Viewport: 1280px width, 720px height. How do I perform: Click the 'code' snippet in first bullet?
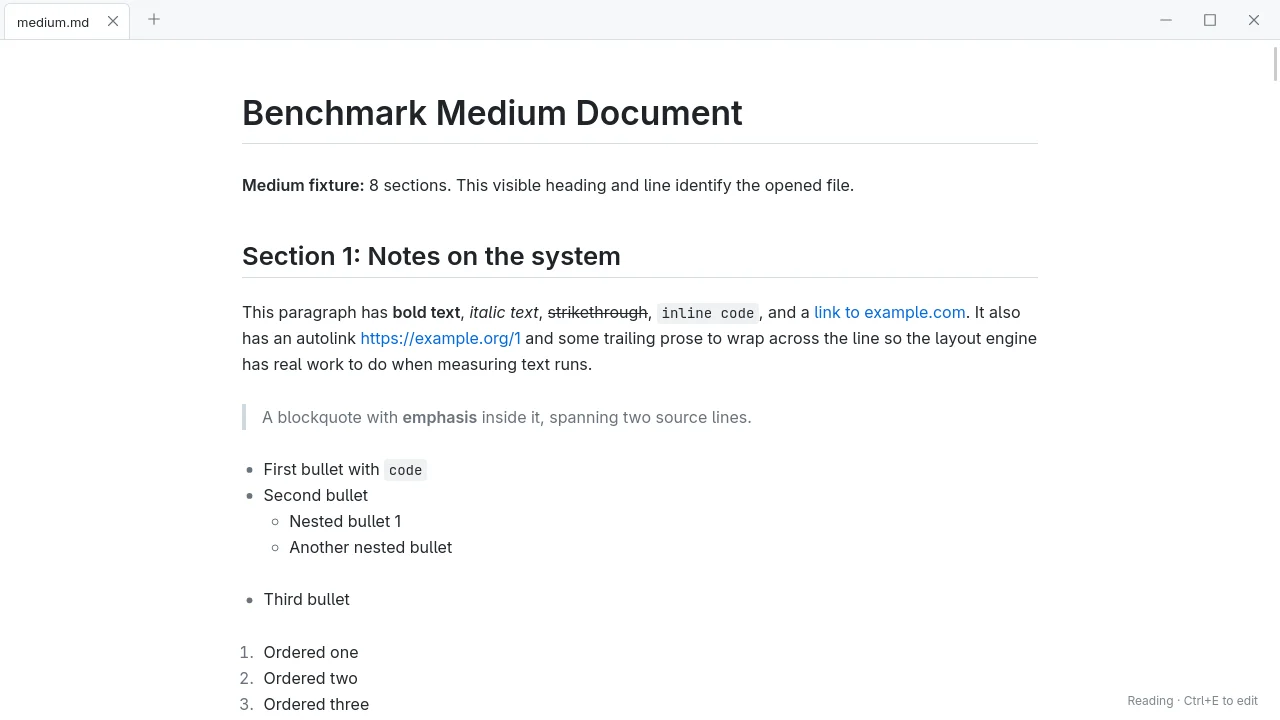405,470
